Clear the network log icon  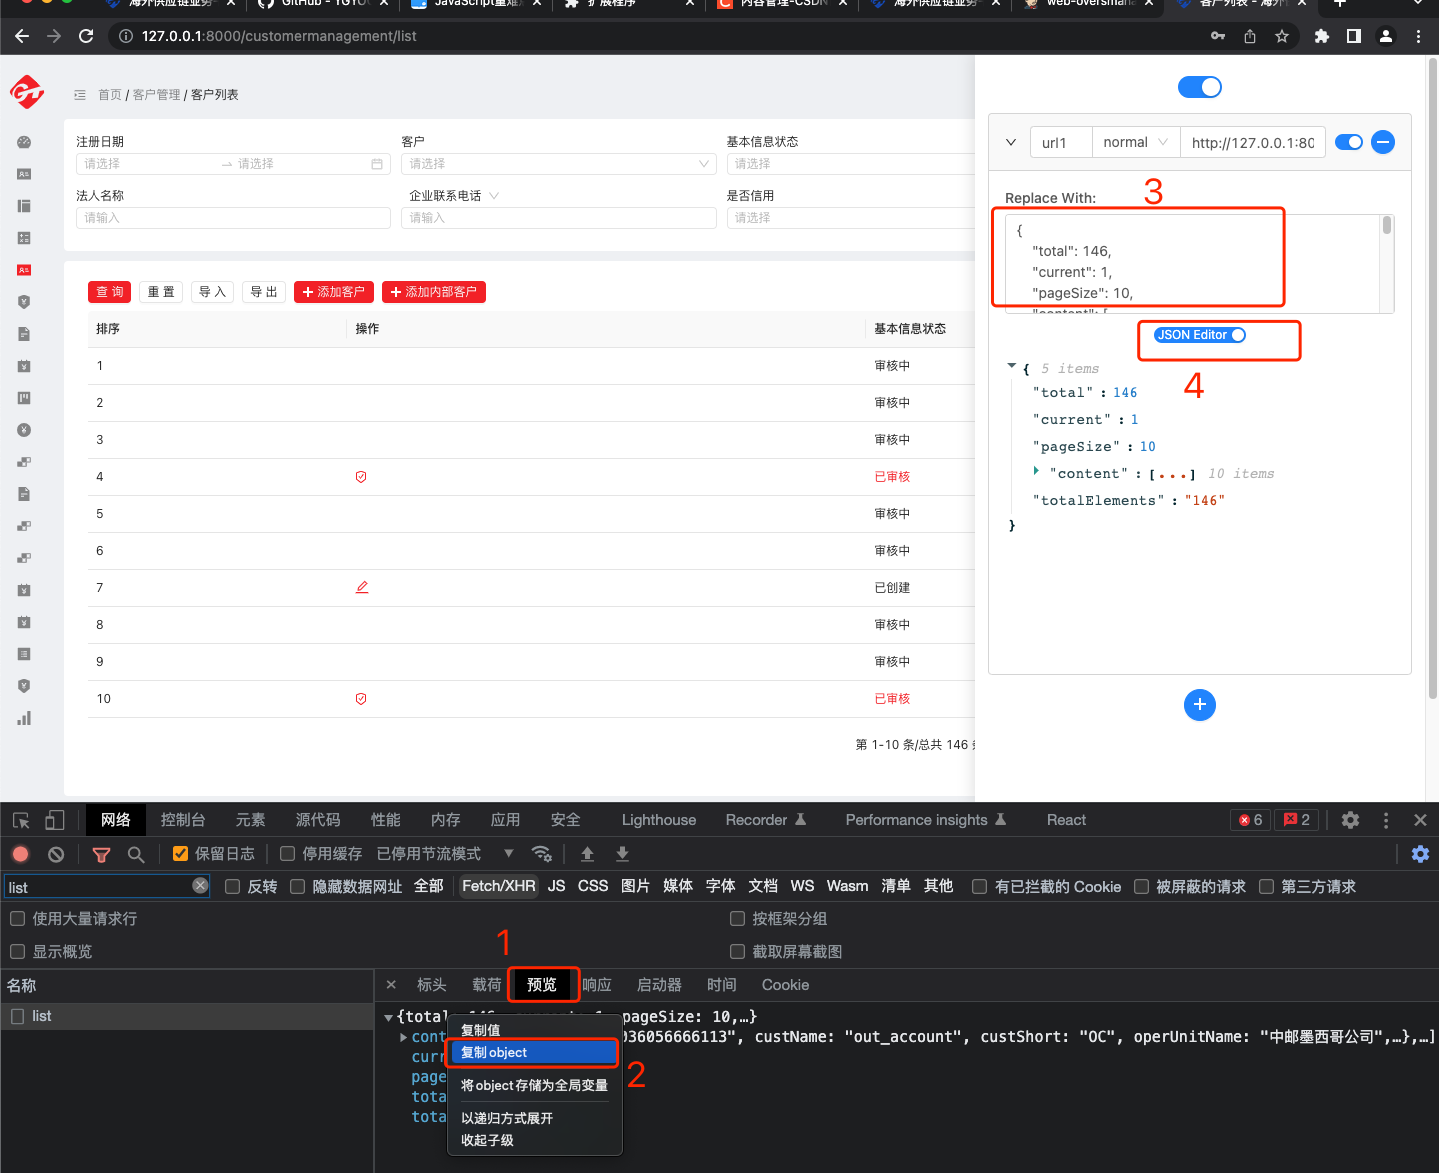click(56, 854)
